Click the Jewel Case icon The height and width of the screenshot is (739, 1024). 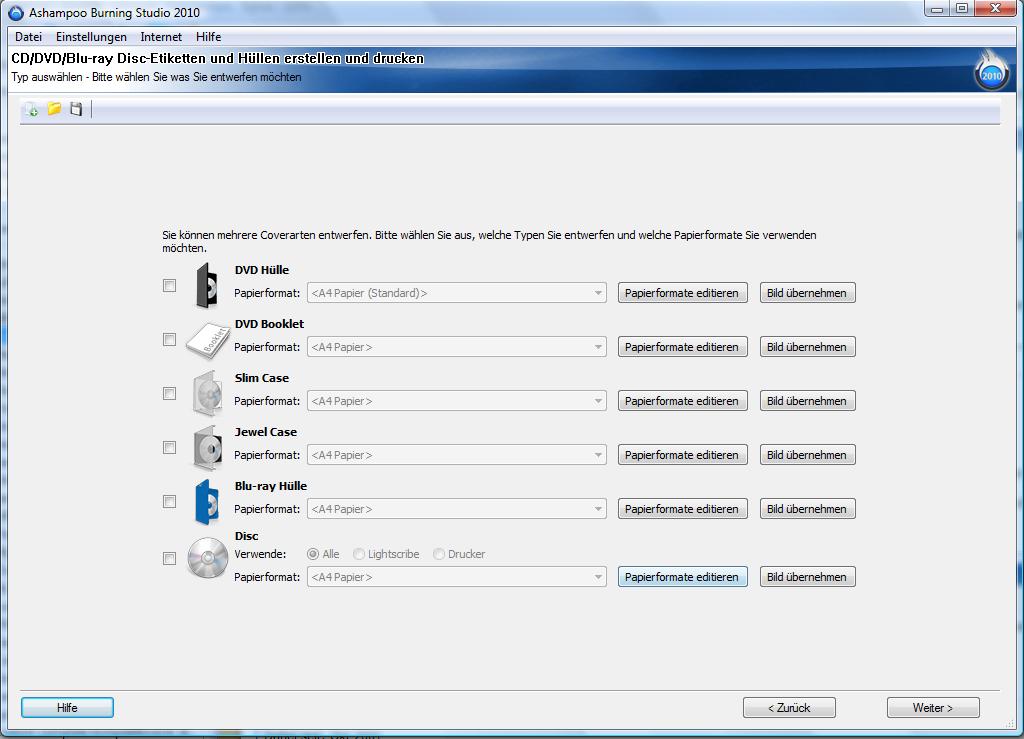[207, 448]
